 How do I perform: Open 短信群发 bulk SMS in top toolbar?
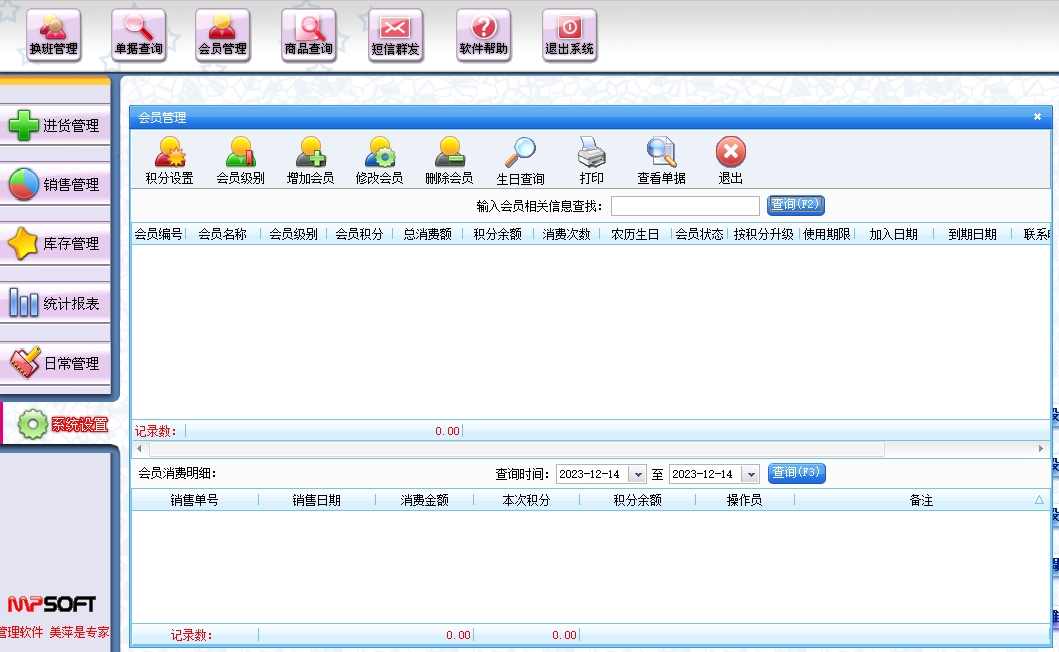coord(396,35)
